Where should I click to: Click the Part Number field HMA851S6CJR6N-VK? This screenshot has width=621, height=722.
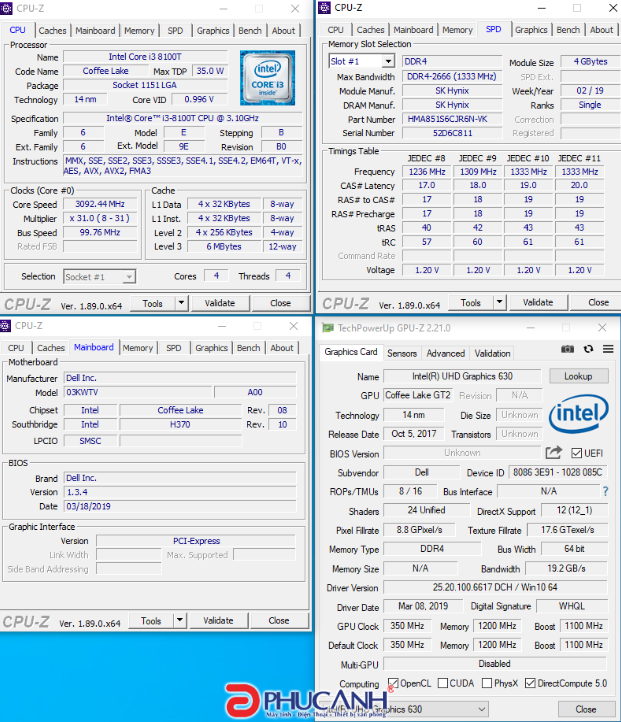(452, 119)
